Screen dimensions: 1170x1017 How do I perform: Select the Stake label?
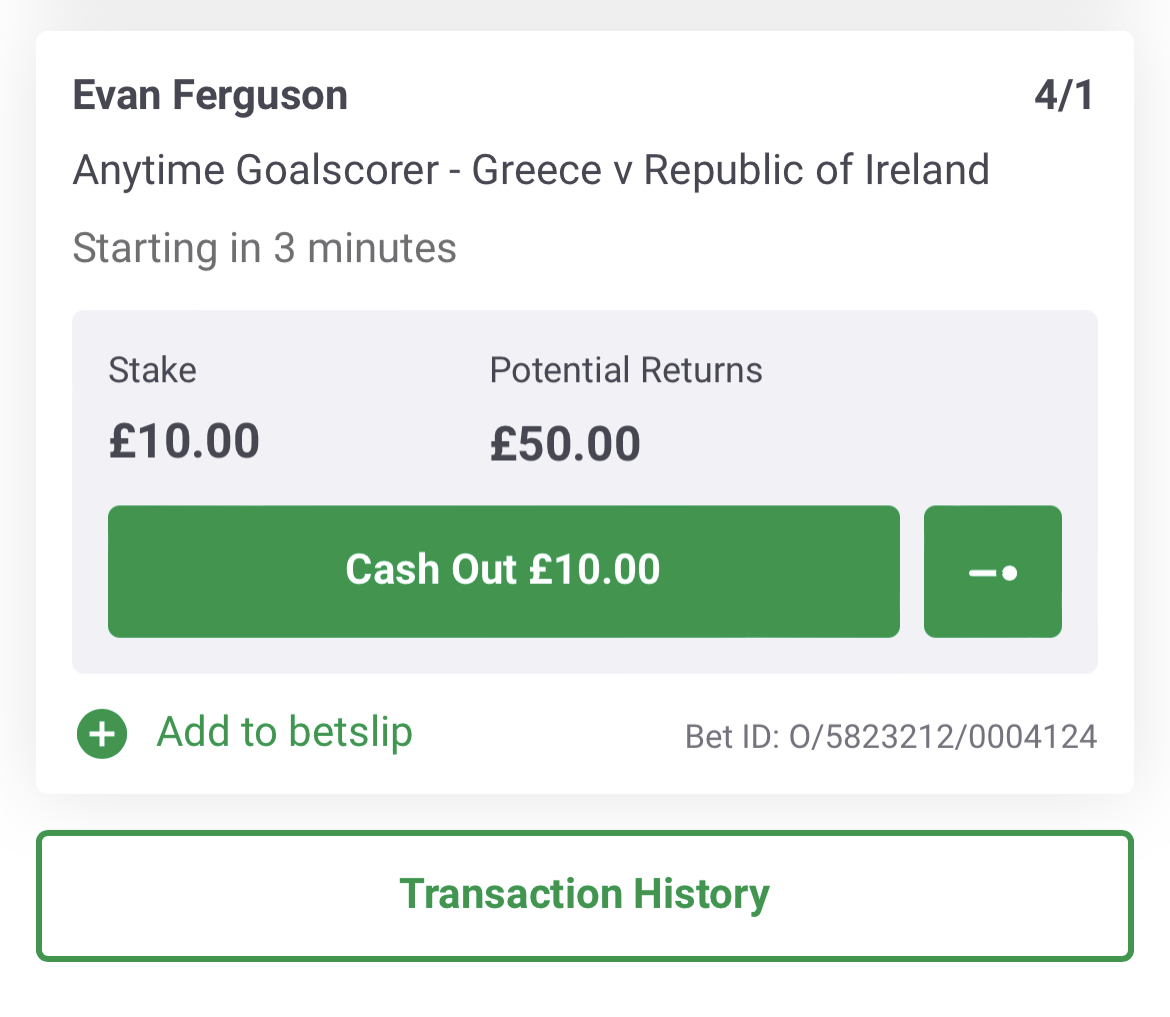pos(152,370)
